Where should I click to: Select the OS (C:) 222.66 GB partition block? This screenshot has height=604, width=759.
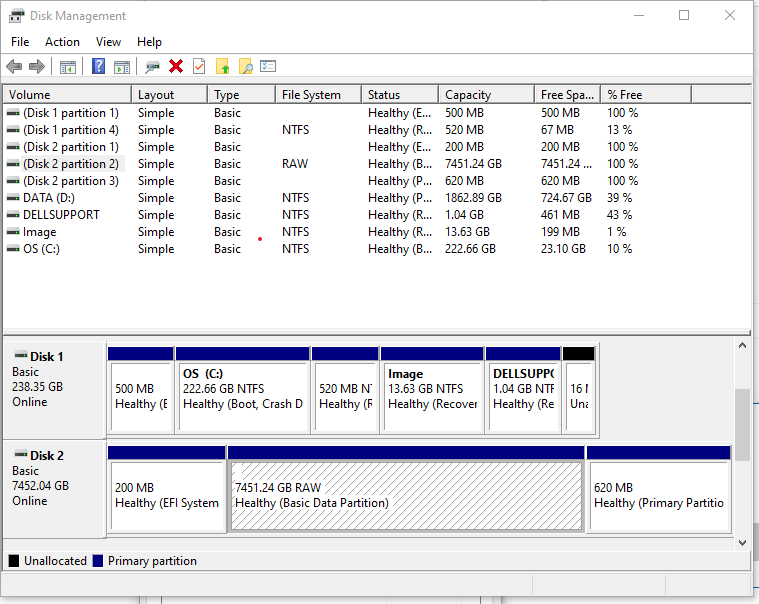coord(243,390)
